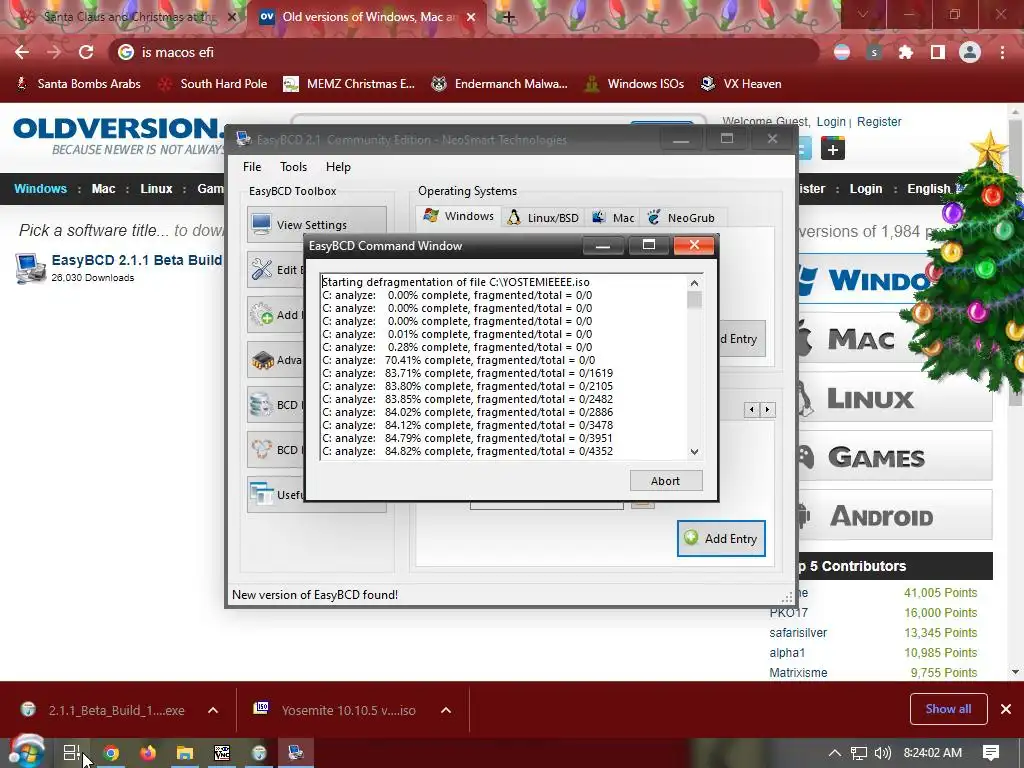
Task: Click the Chrome back arrow
Action: point(22,52)
